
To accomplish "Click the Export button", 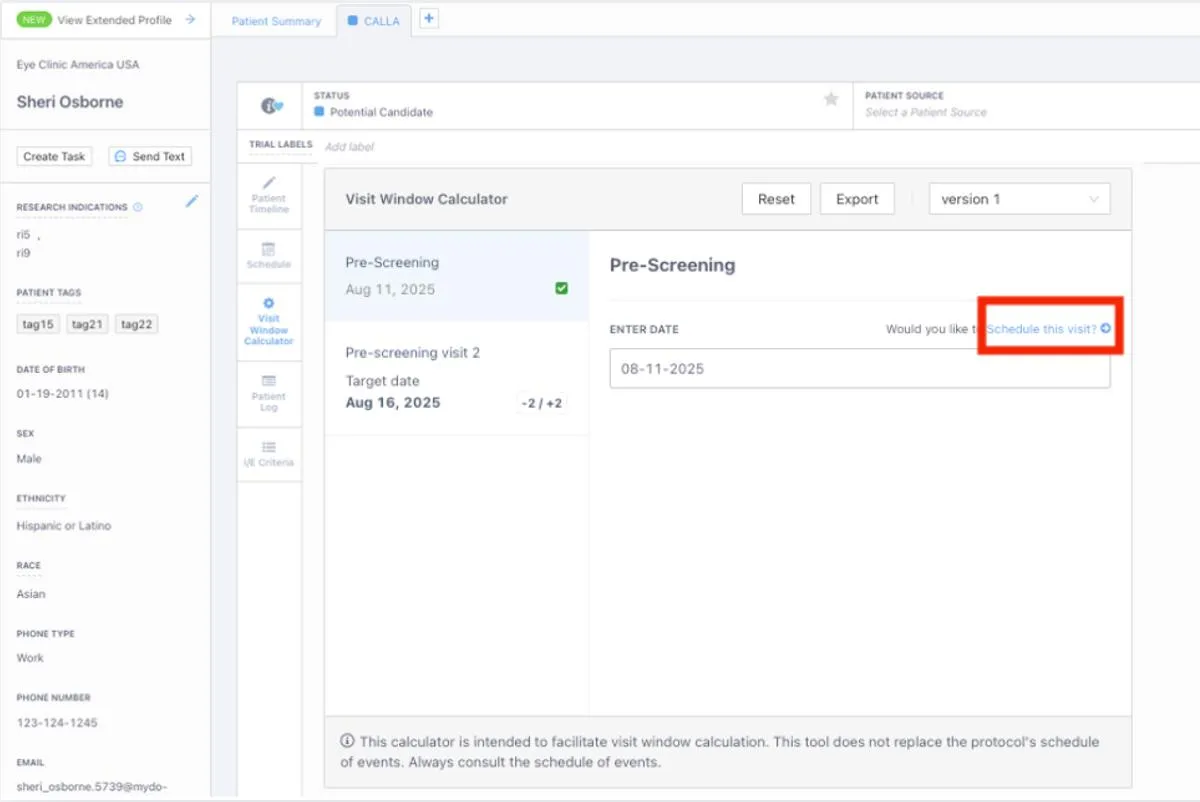I will pyautogui.click(x=857, y=199).
